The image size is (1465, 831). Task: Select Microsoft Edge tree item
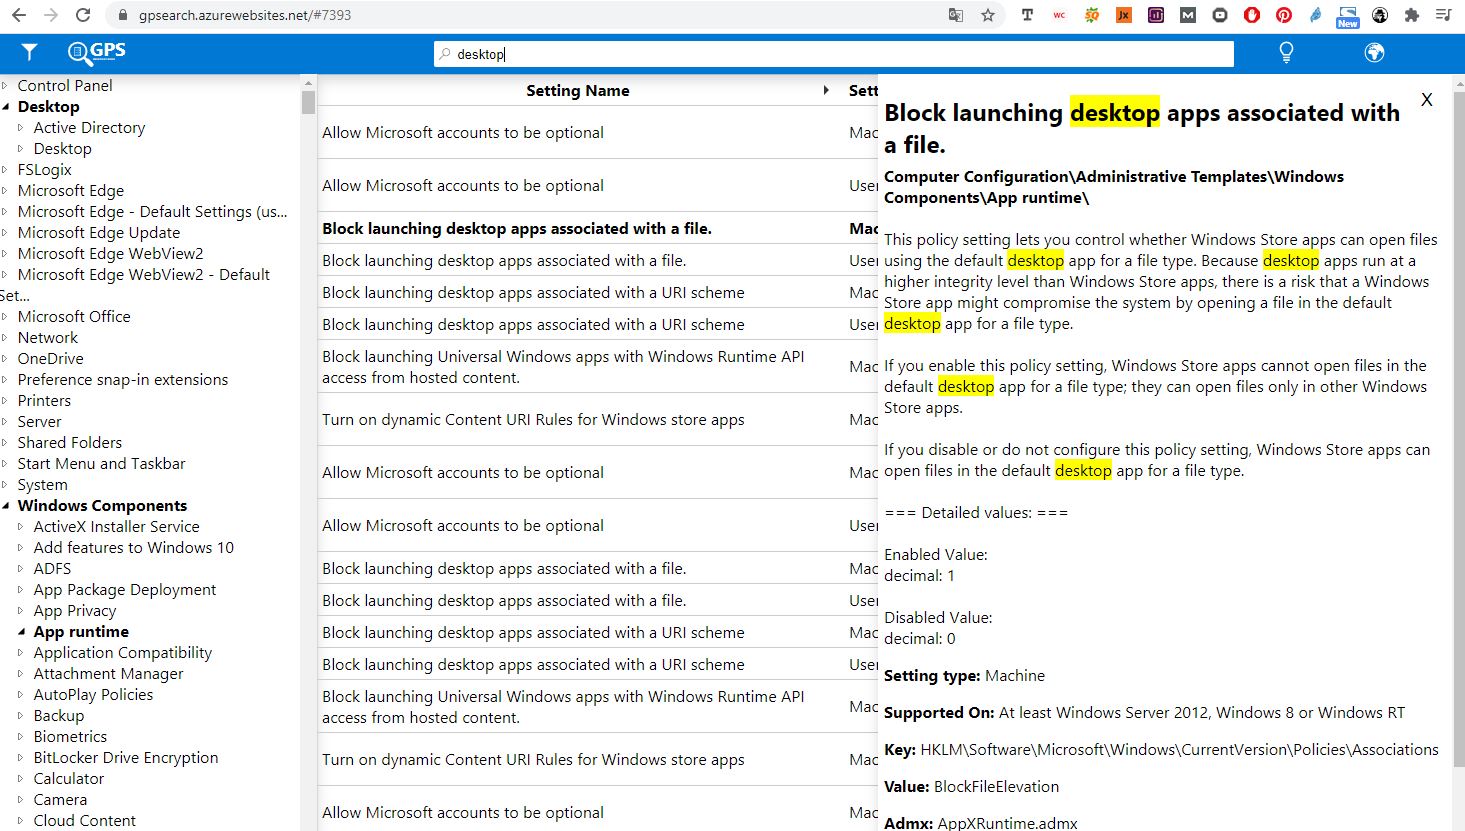(71, 191)
